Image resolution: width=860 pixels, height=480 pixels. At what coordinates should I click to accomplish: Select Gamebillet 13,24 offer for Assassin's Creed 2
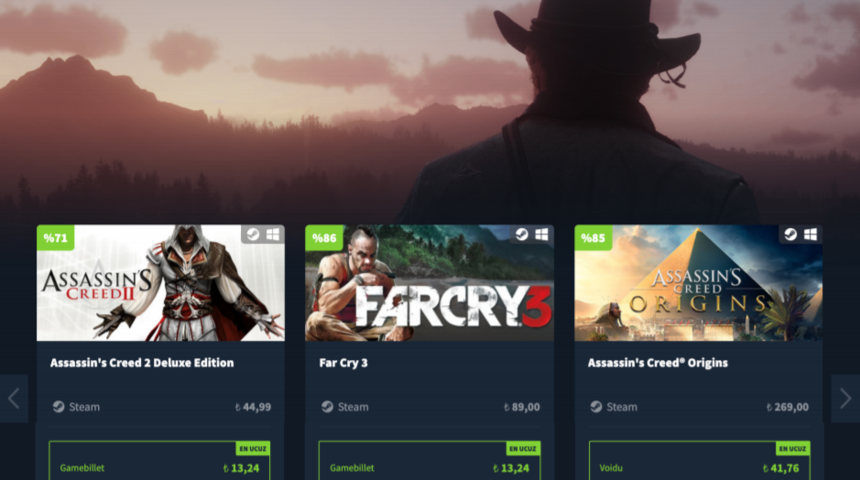159,461
